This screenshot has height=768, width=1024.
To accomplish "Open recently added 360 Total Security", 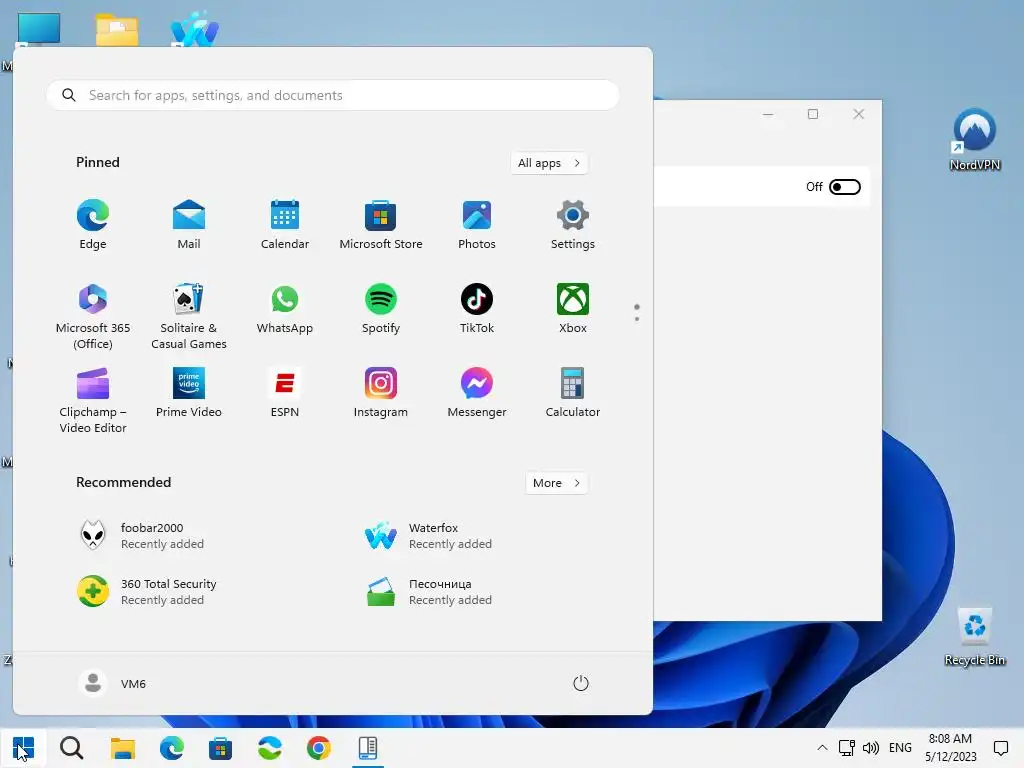I will (148, 592).
